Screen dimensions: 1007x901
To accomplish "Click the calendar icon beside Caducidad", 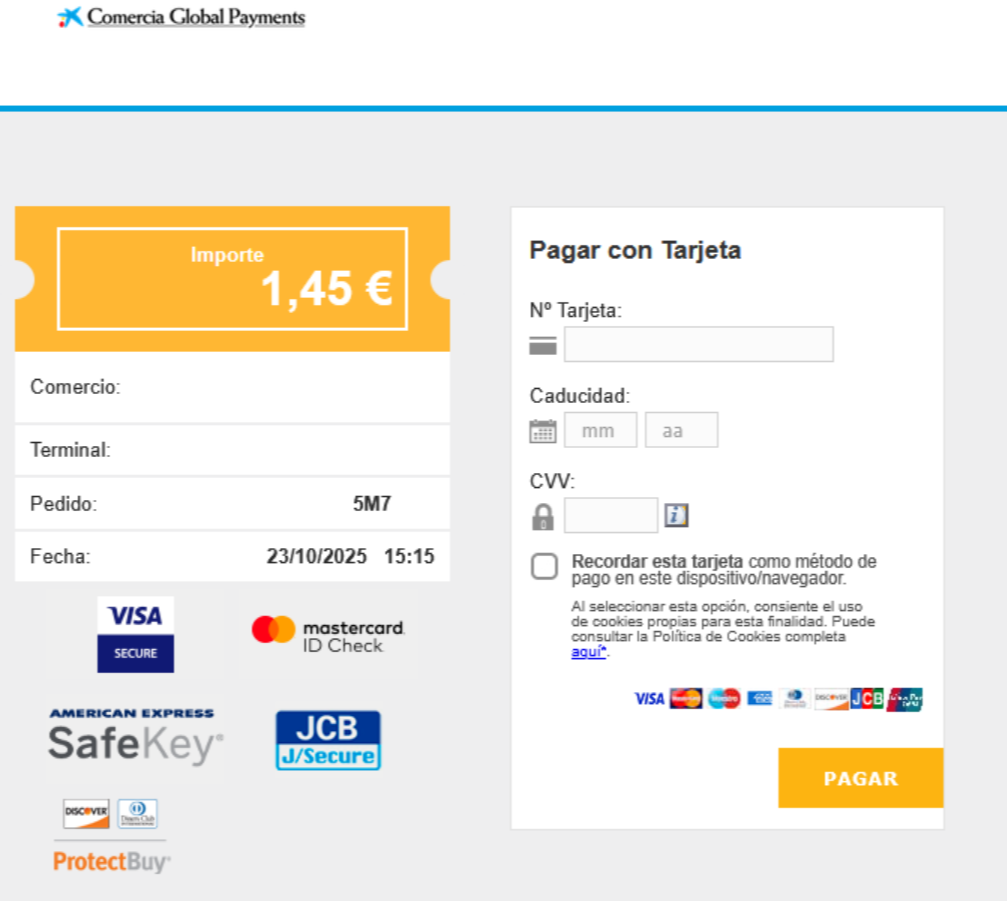I will tap(542, 431).
